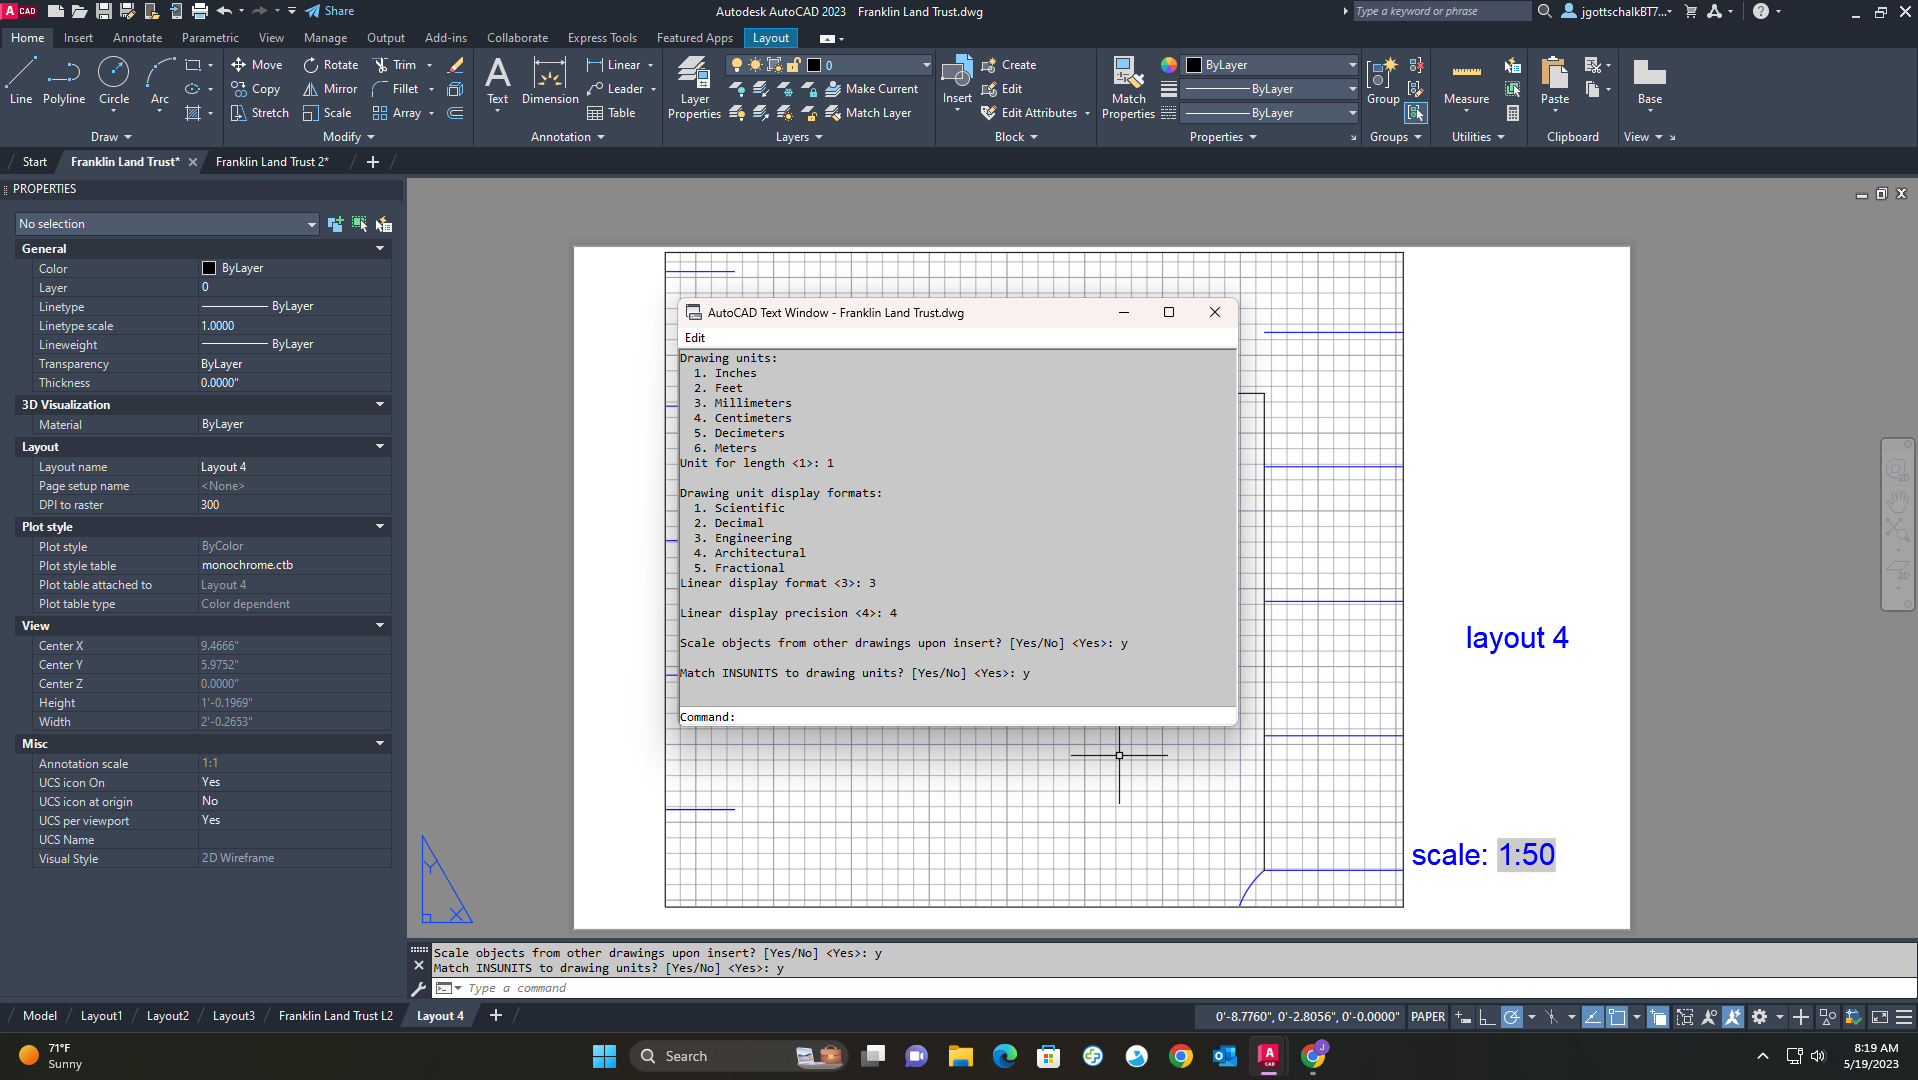The height and width of the screenshot is (1080, 1918).
Task: Click the Make Current button
Action: coord(873,88)
